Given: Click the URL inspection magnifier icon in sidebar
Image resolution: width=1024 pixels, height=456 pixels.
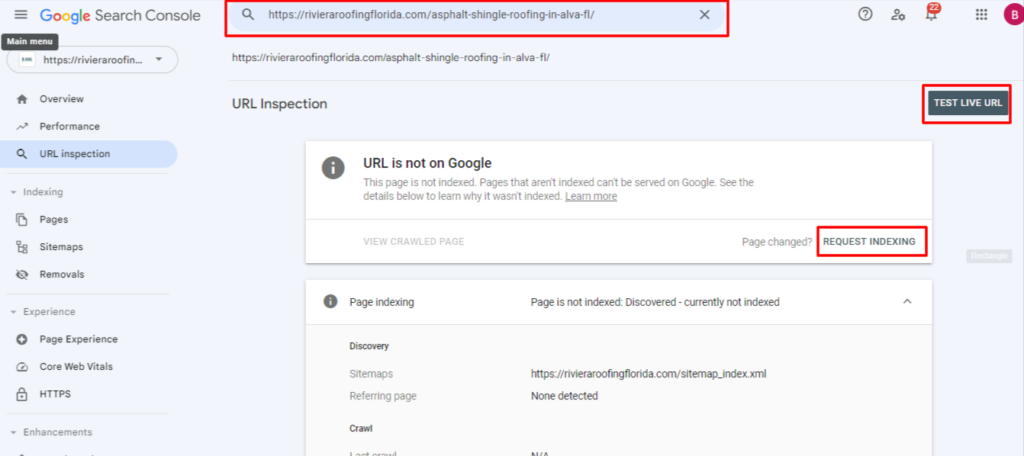Looking at the screenshot, I should coord(22,154).
